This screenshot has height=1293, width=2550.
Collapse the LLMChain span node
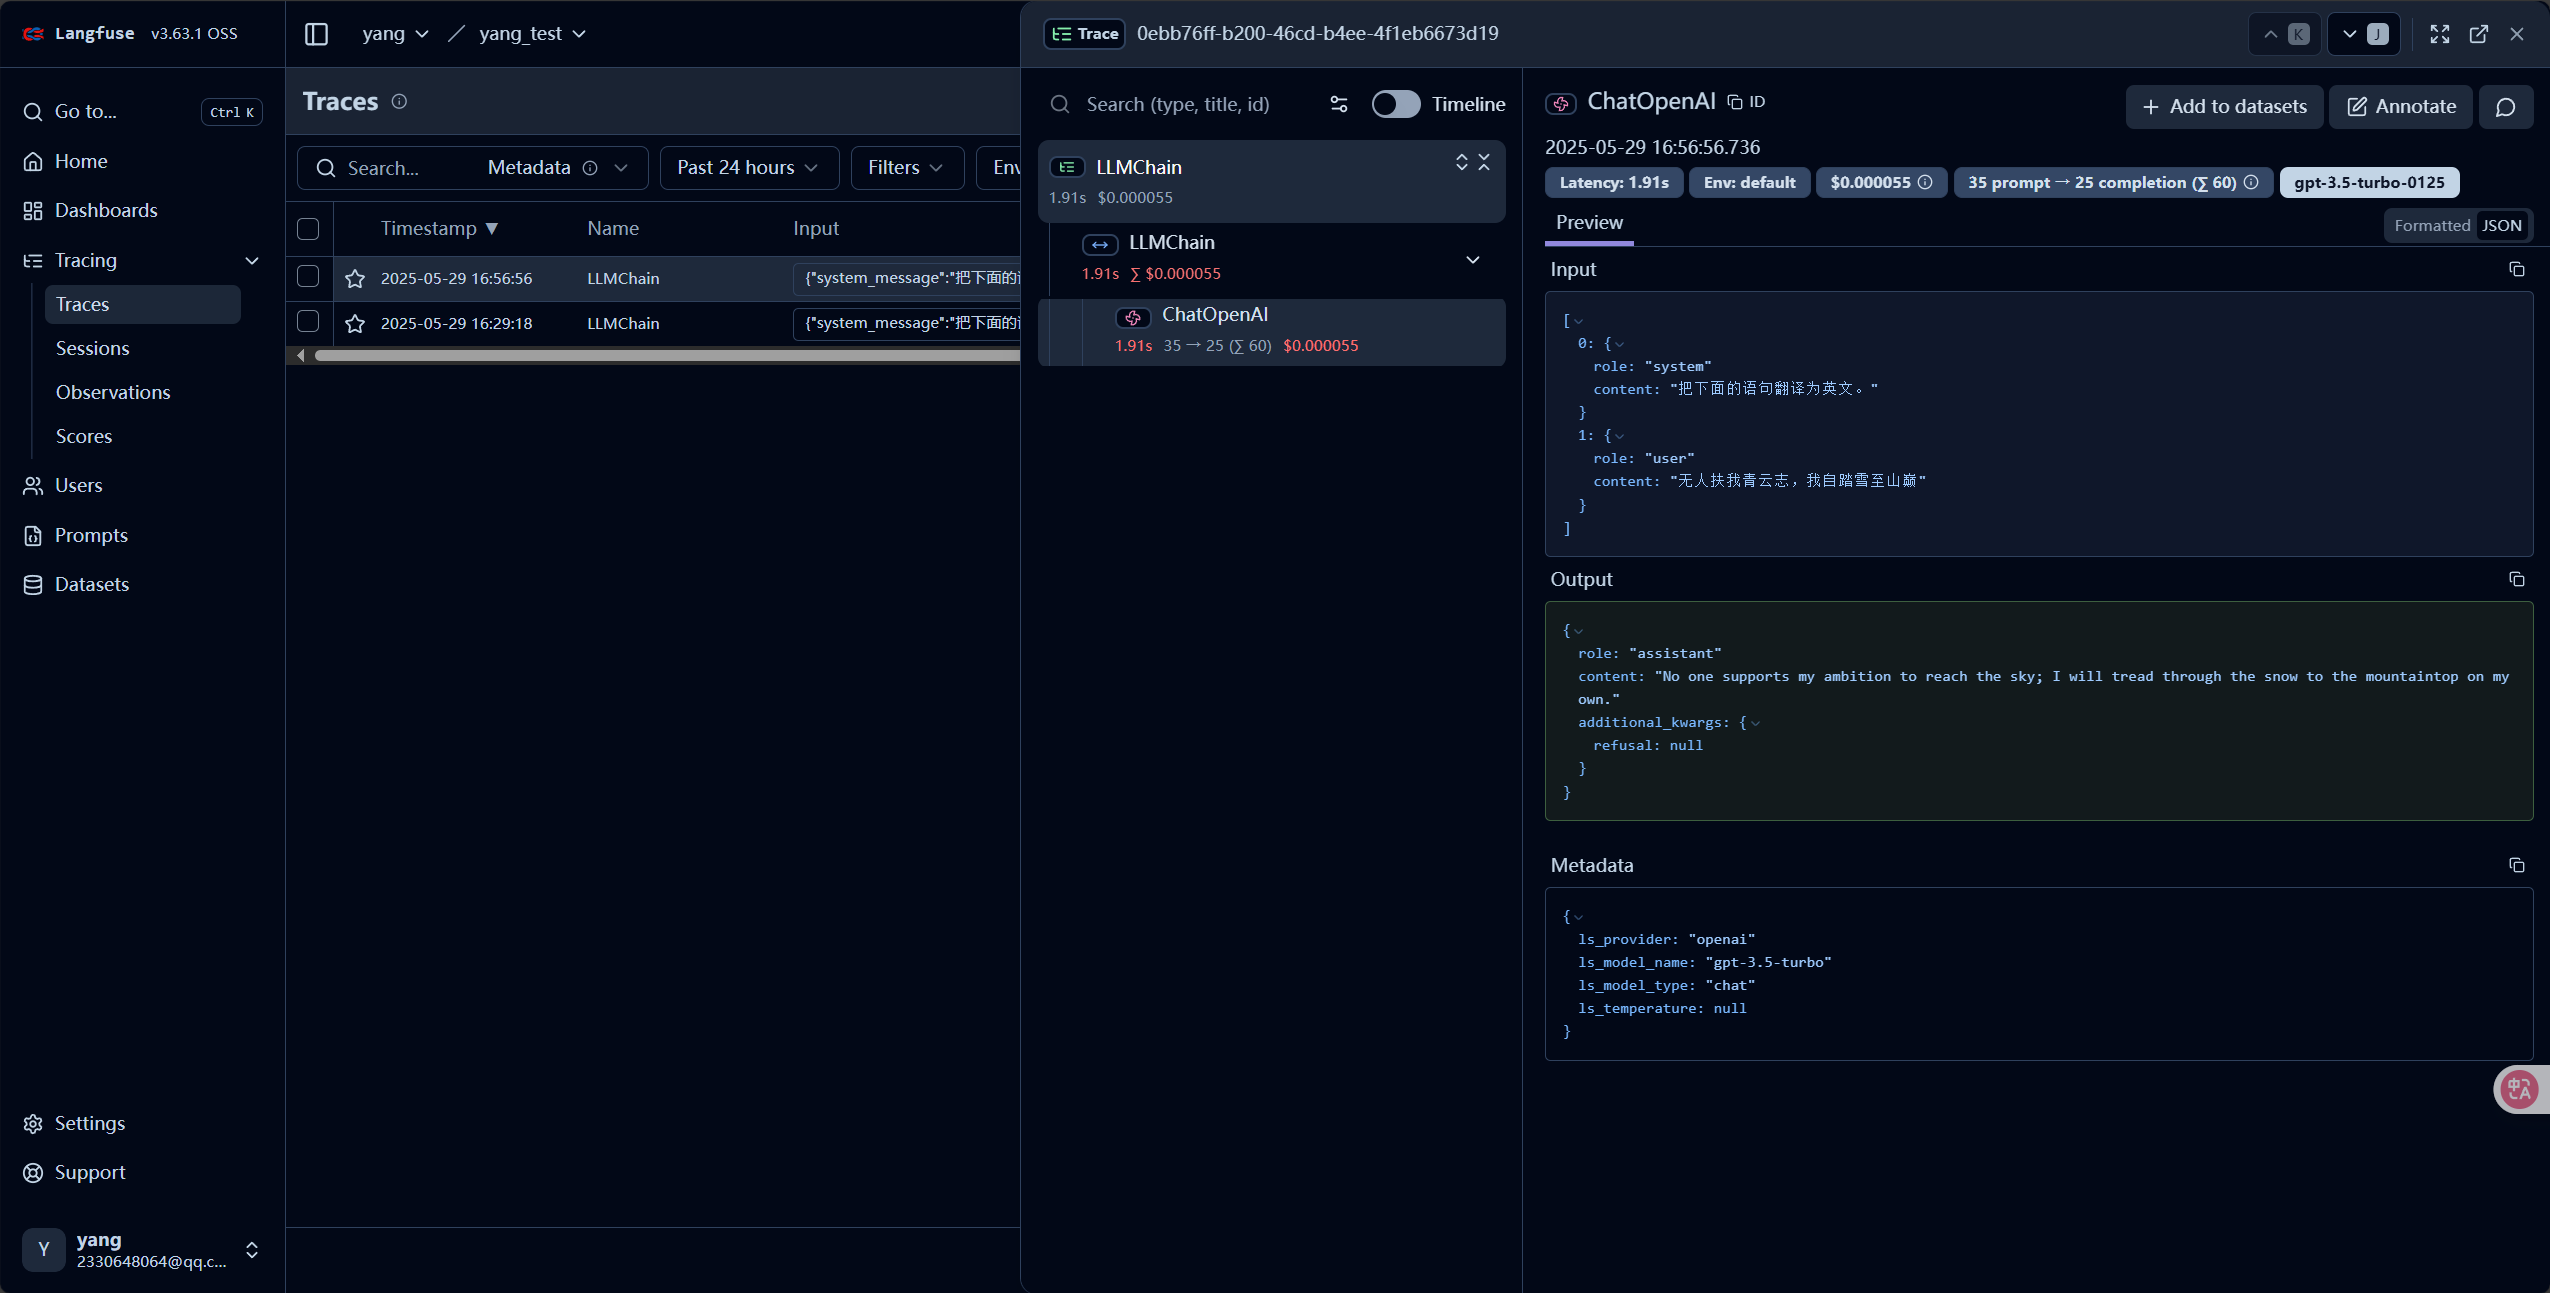pyautogui.click(x=1472, y=260)
